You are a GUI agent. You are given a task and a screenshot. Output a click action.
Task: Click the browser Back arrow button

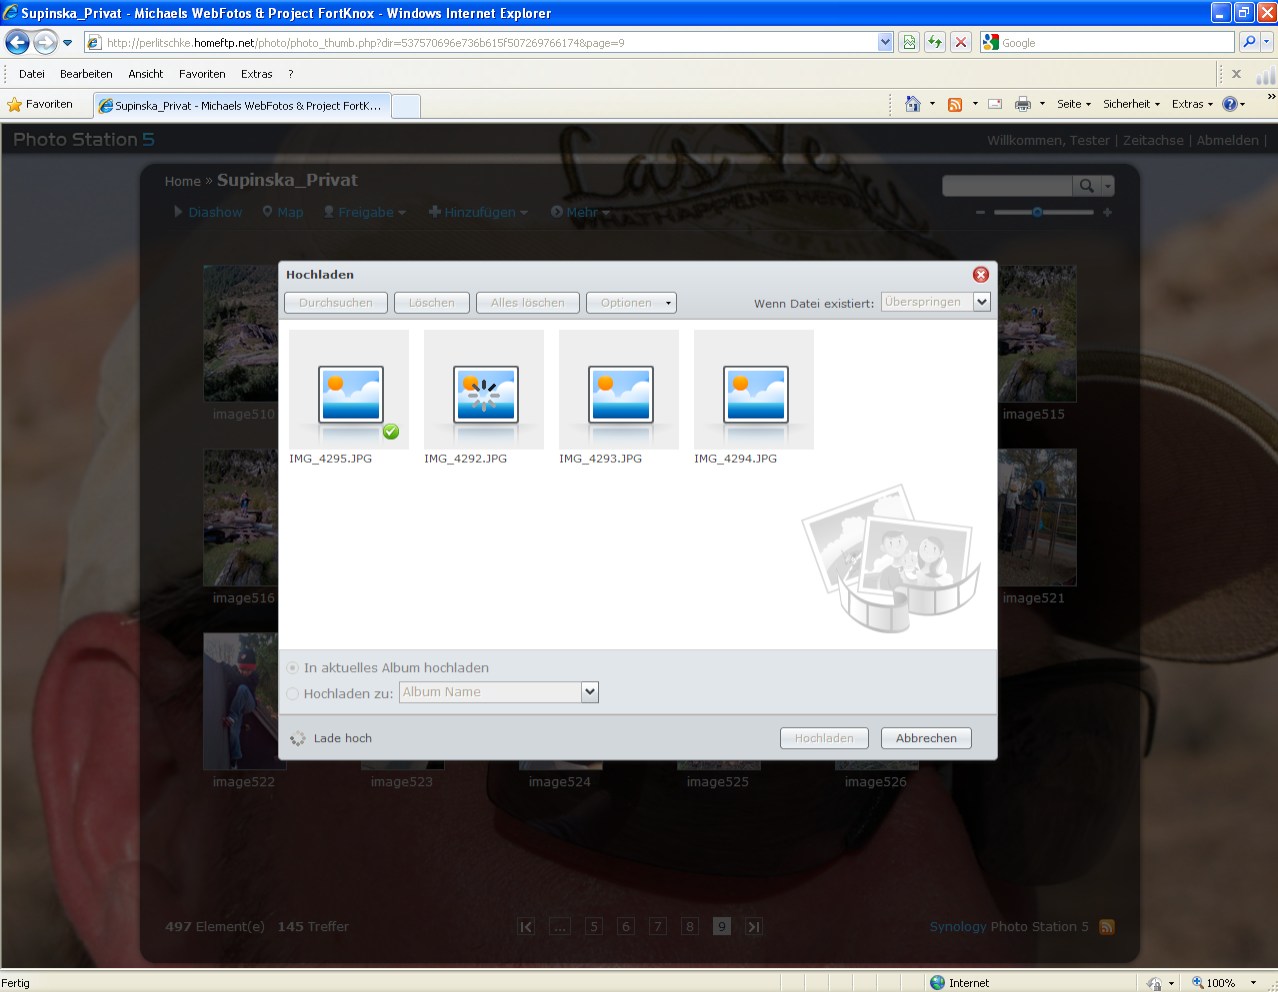tap(18, 43)
